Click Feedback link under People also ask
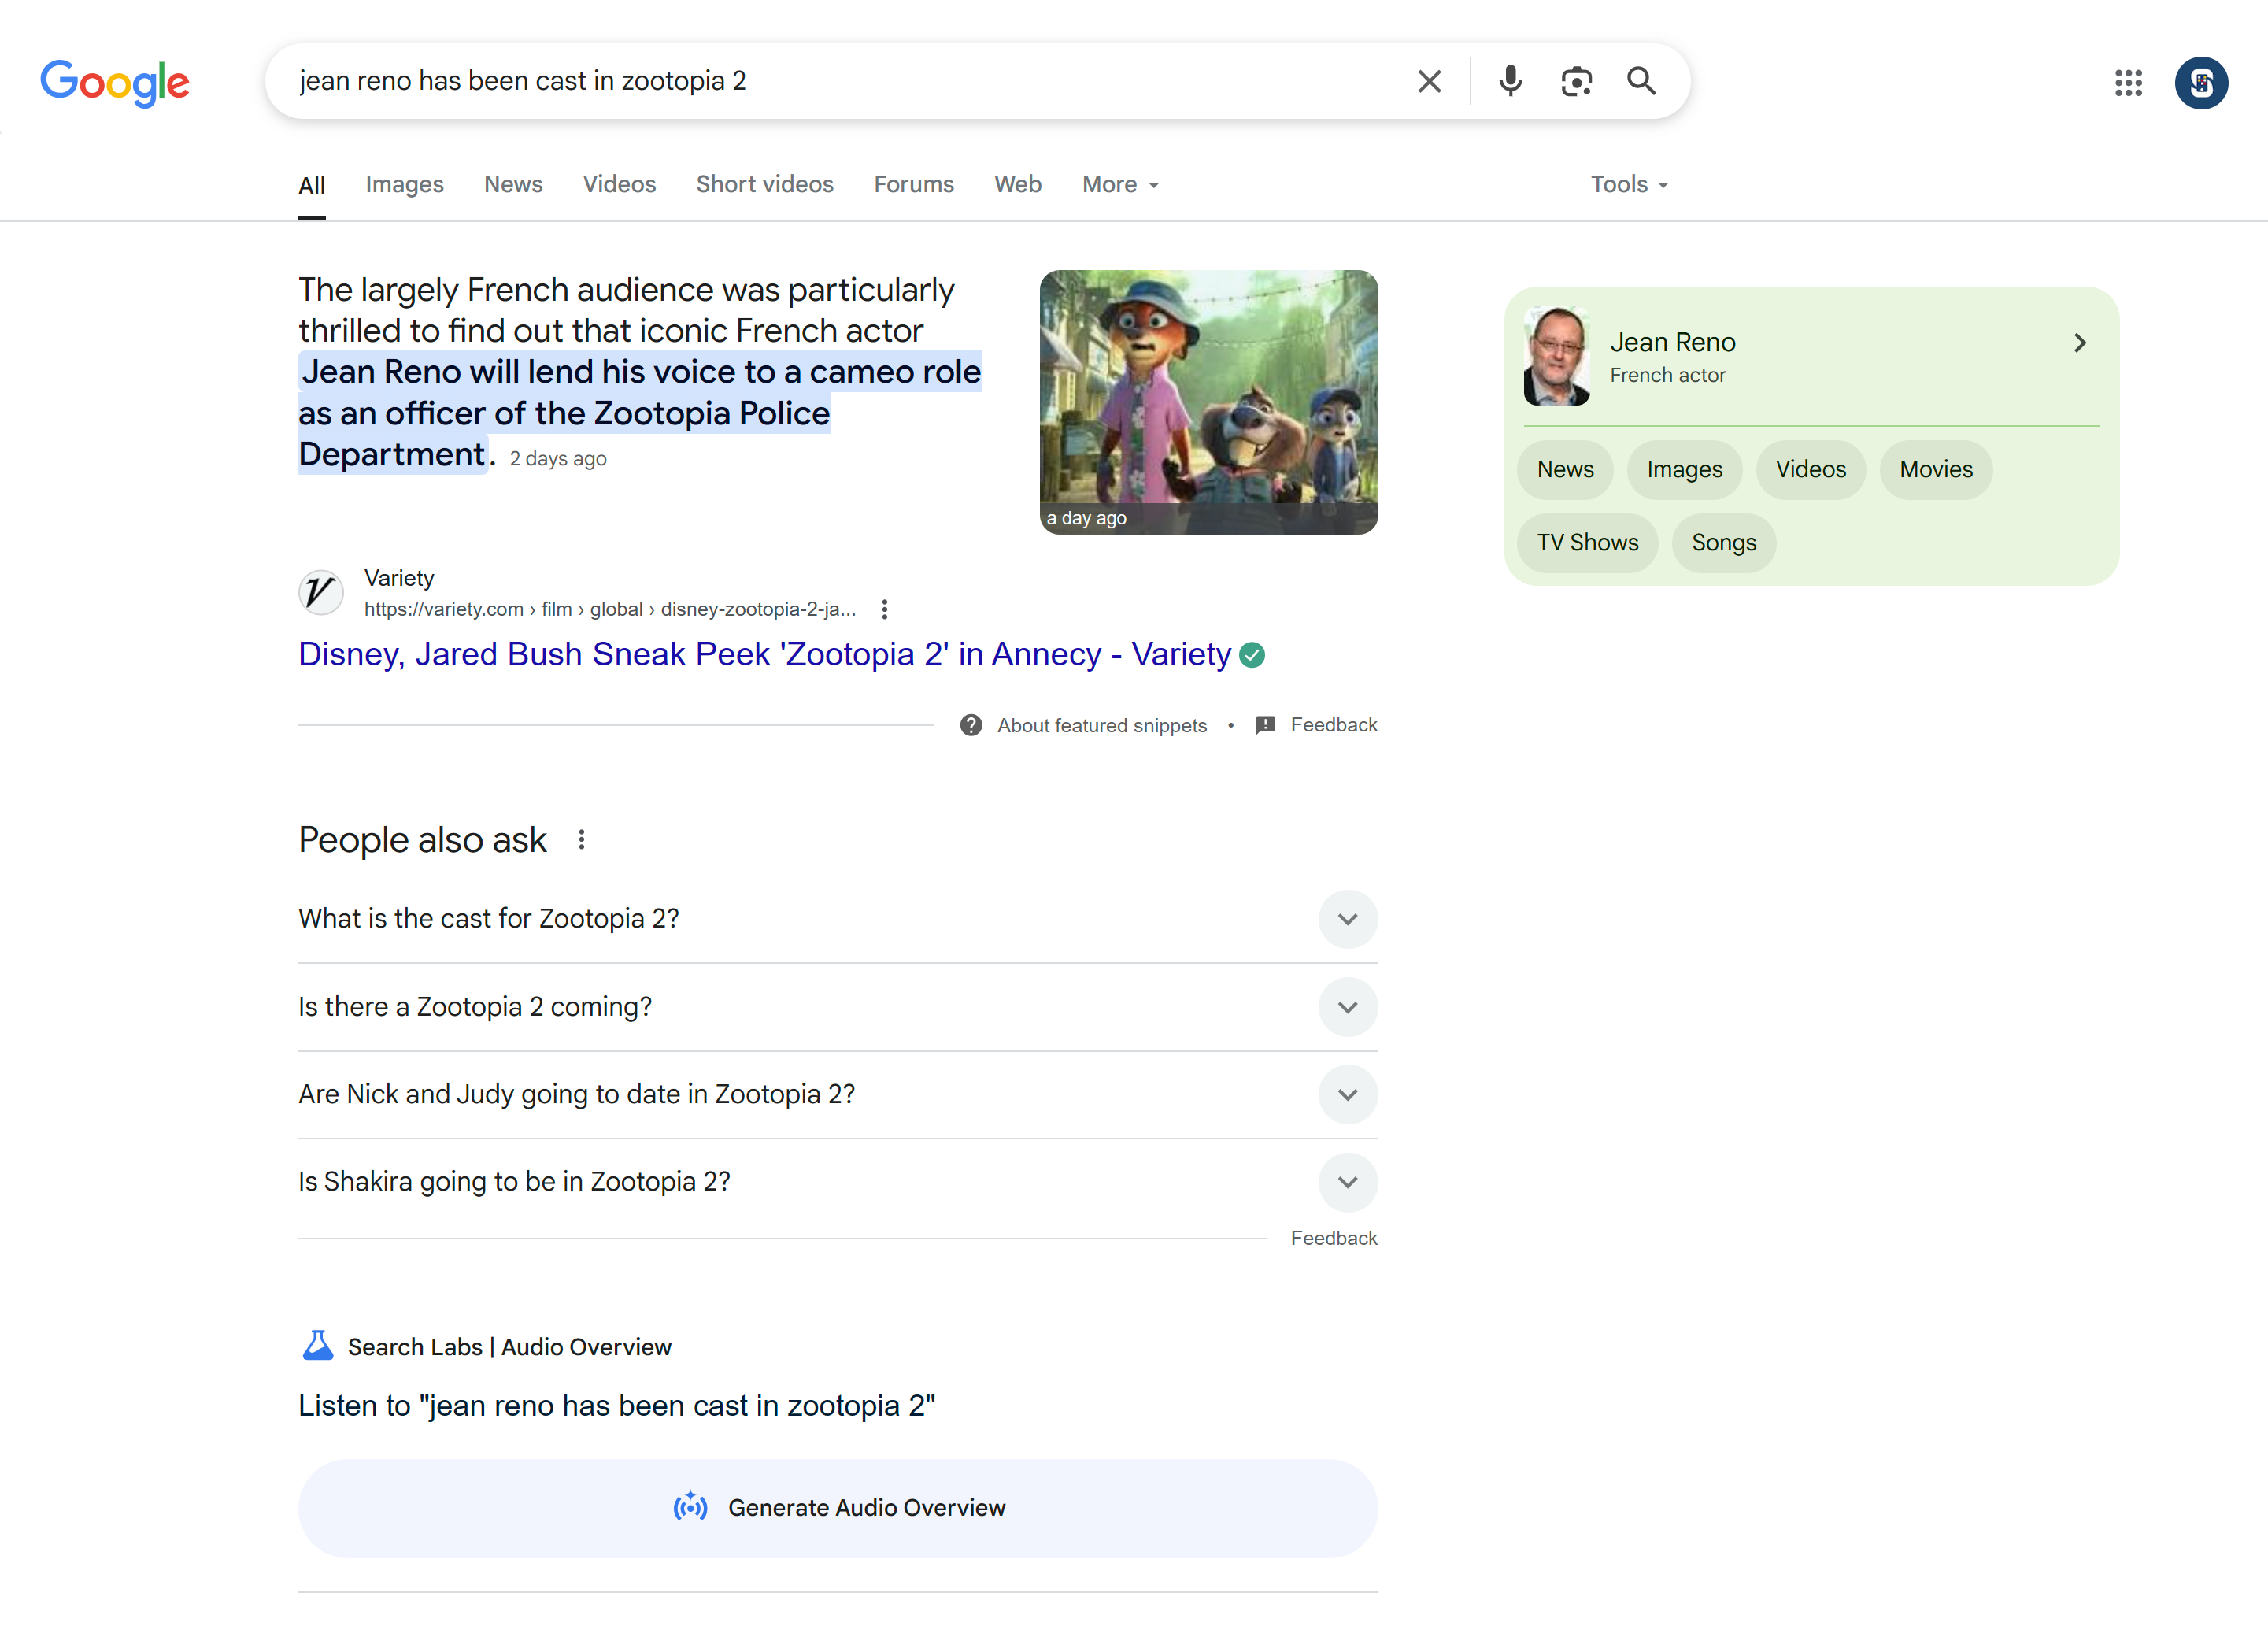 click(1333, 1238)
